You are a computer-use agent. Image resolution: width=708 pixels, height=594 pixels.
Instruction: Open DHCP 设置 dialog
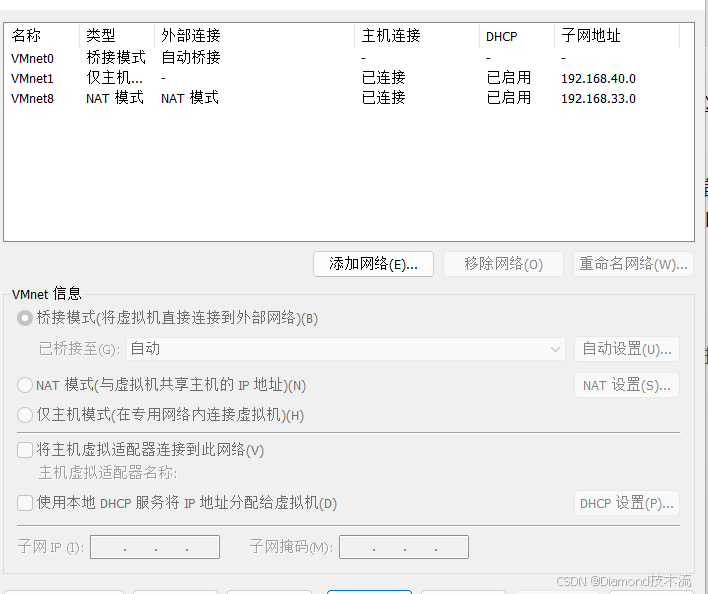(x=627, y=503)
